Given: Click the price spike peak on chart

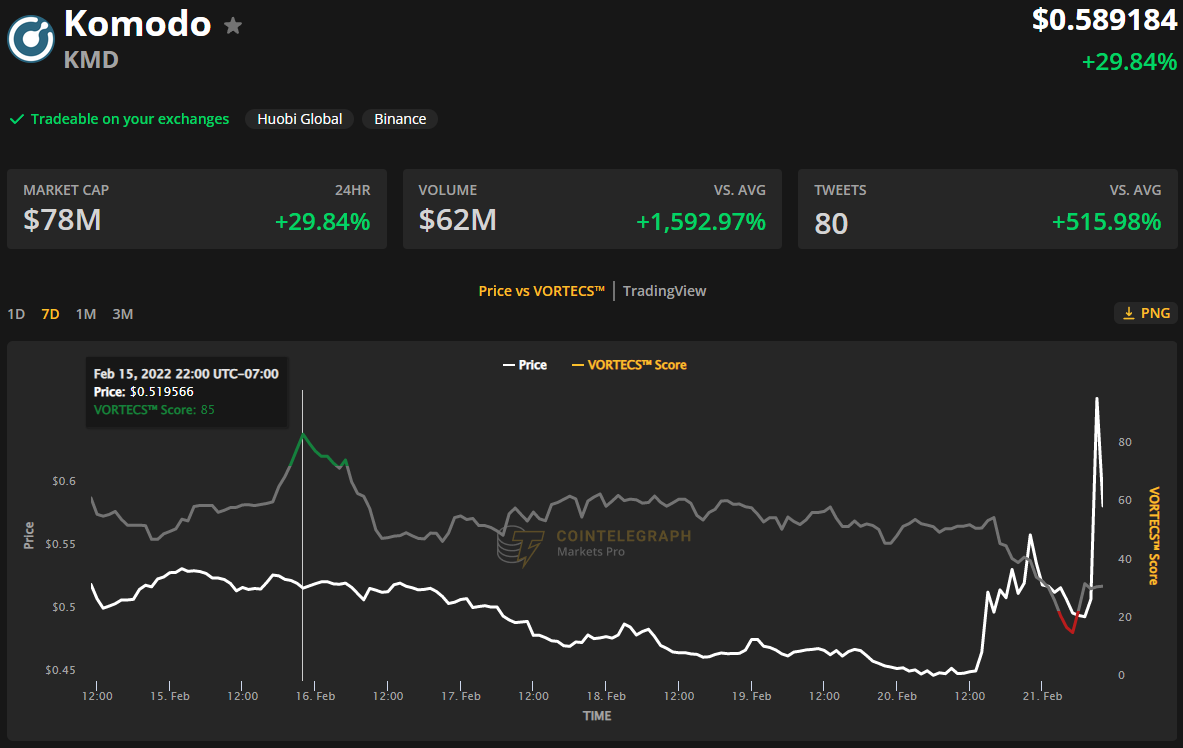Looking at the screenshot, I should [x=1097, y=398].
